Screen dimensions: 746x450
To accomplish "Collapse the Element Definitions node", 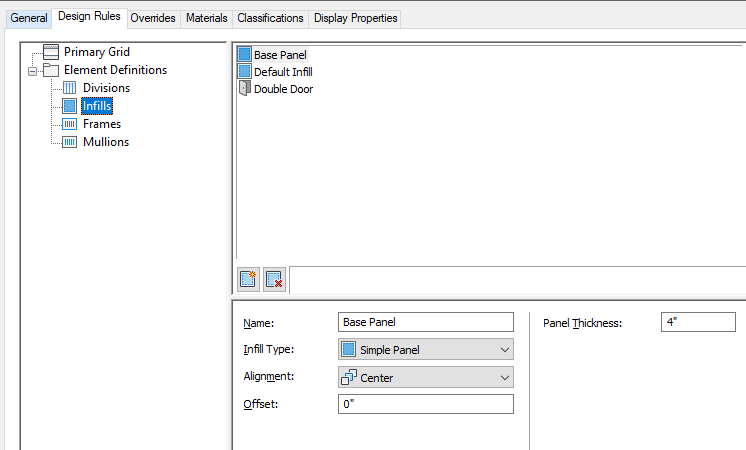I will click(32, 71).
